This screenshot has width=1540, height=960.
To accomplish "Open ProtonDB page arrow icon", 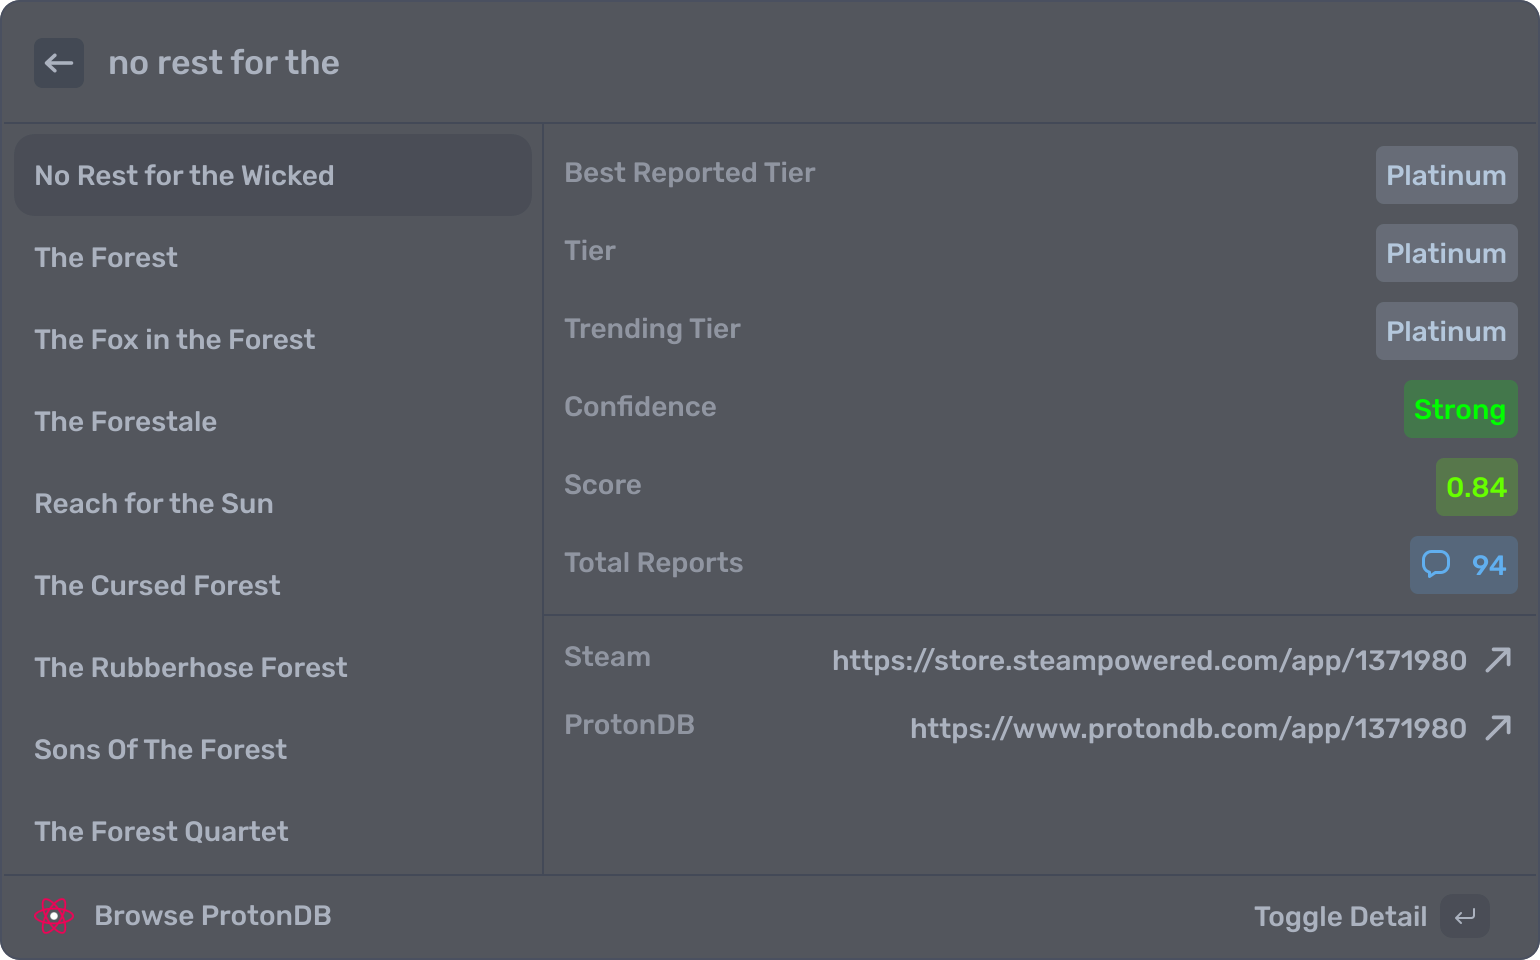I will coord(1498,728).
